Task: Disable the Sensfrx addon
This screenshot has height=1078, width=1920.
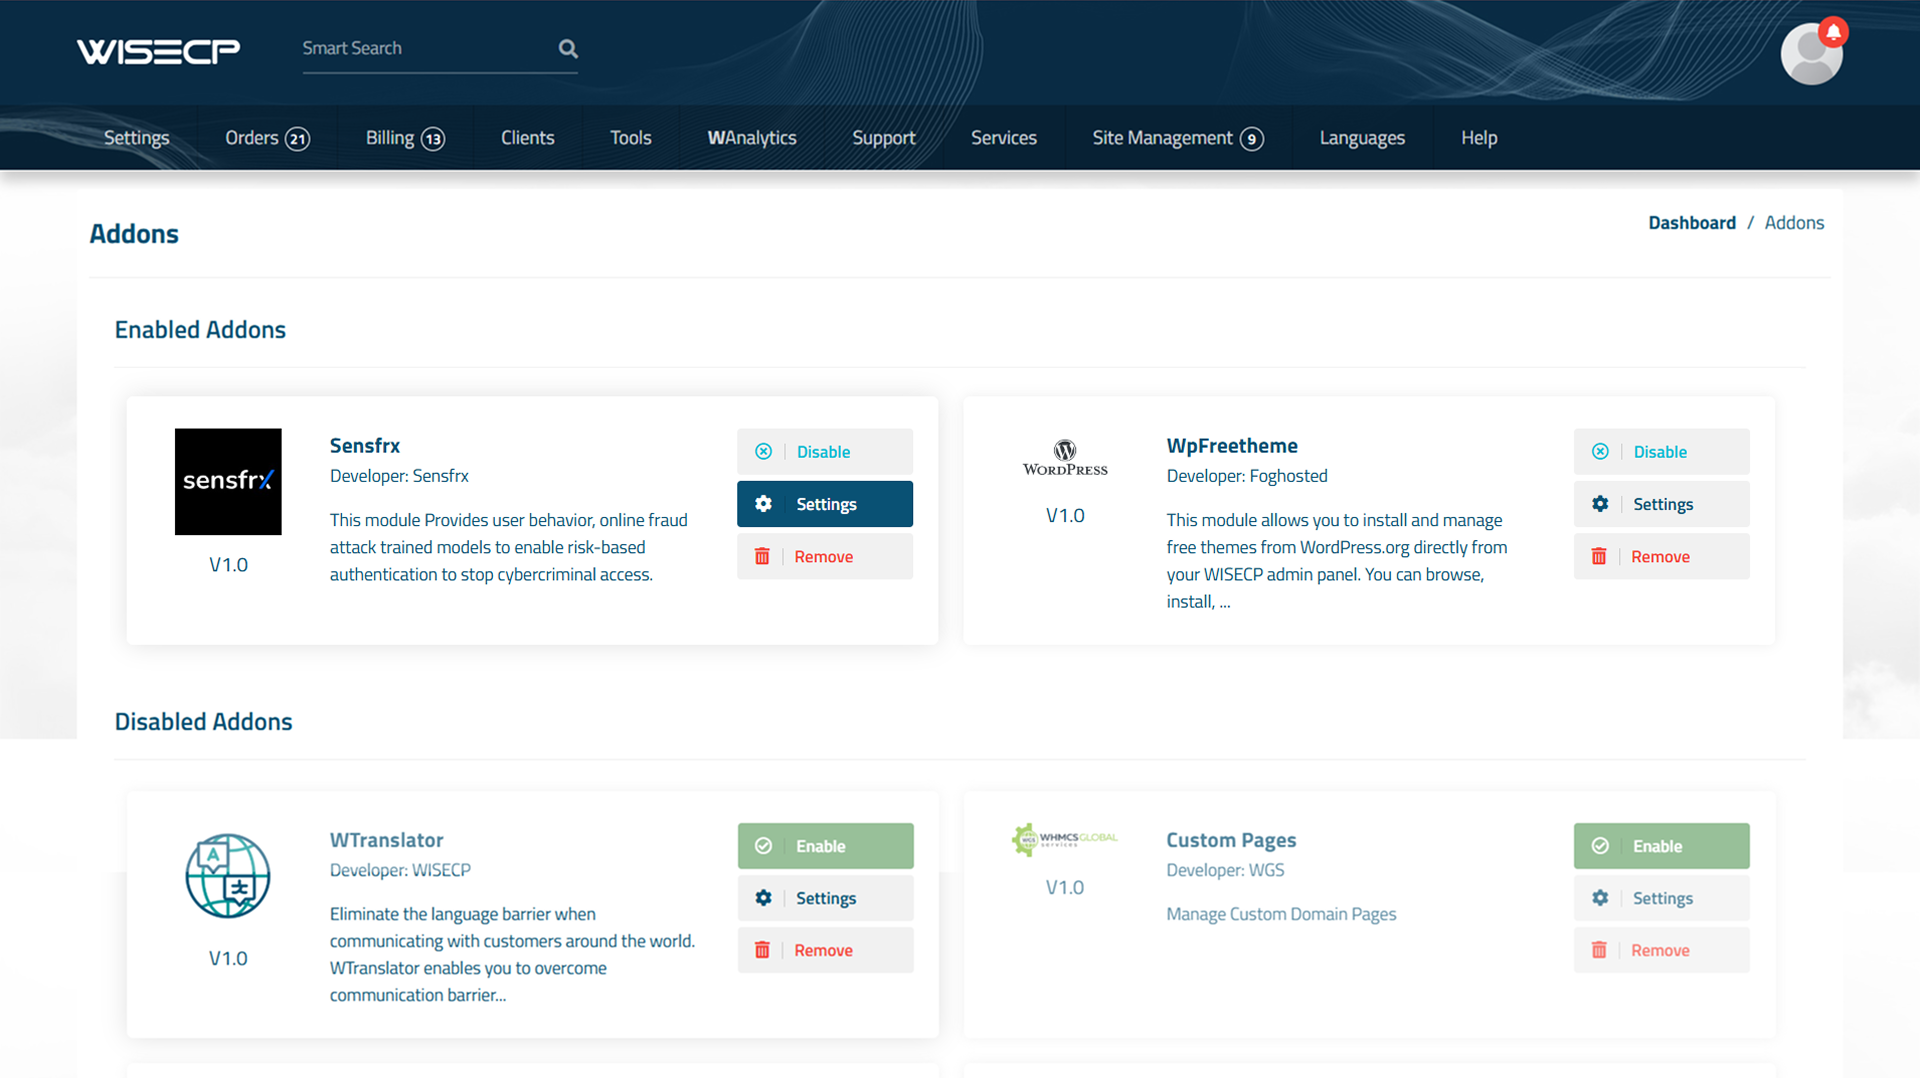Action: point(825,452)
